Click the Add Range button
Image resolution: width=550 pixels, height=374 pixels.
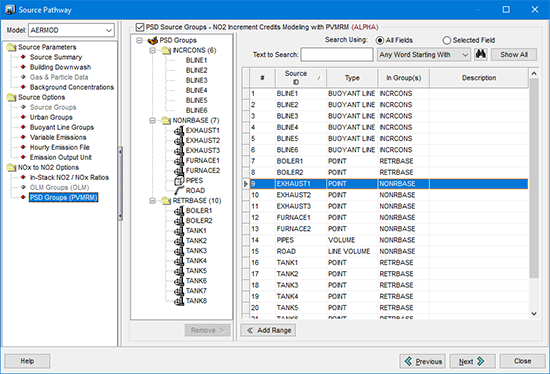coord(268,330)
